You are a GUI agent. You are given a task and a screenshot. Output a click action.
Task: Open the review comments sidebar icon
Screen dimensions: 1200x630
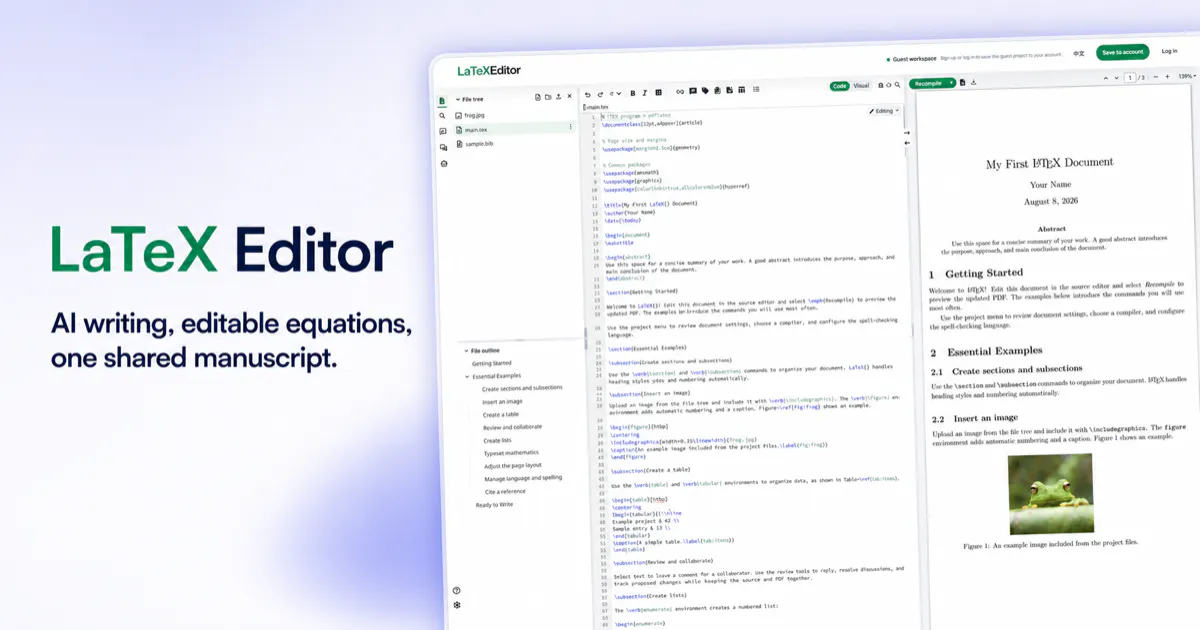click(x=442, y=131)
